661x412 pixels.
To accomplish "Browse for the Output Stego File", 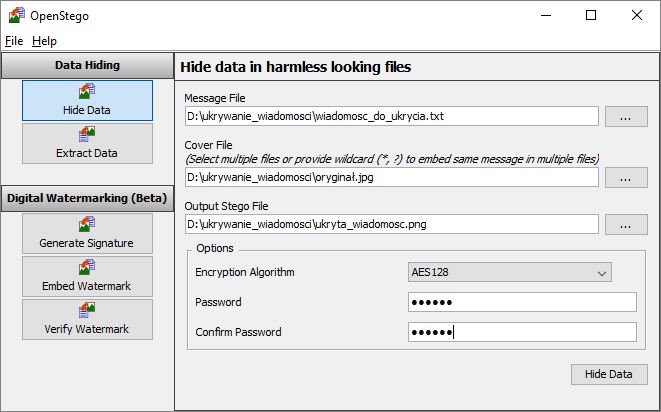I will click(626, 224).
